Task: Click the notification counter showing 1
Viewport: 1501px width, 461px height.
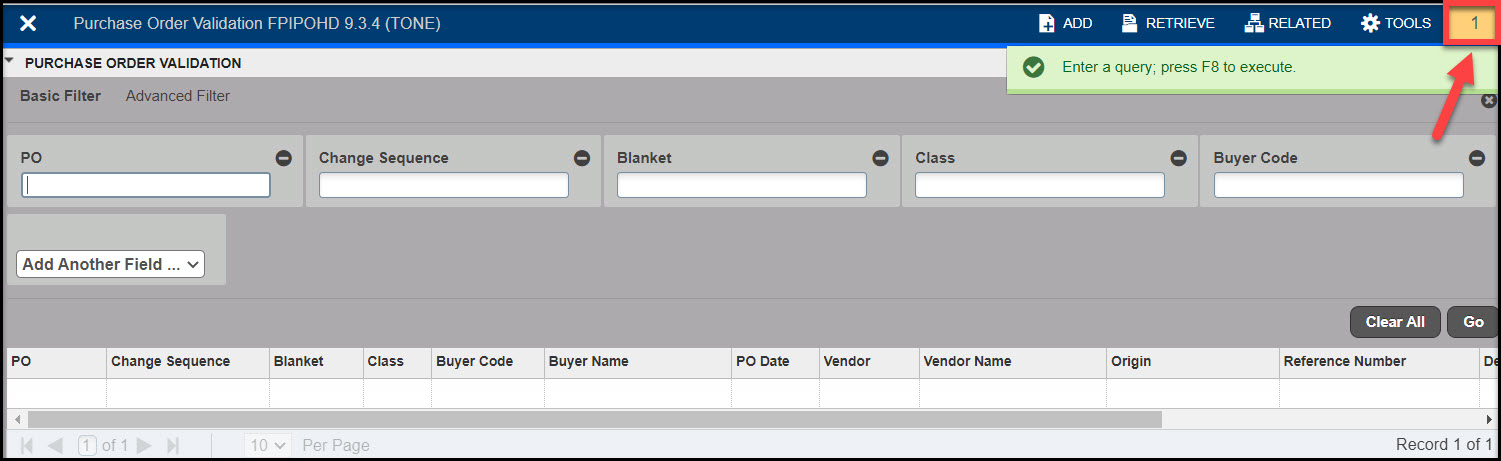Action: 1474,23
